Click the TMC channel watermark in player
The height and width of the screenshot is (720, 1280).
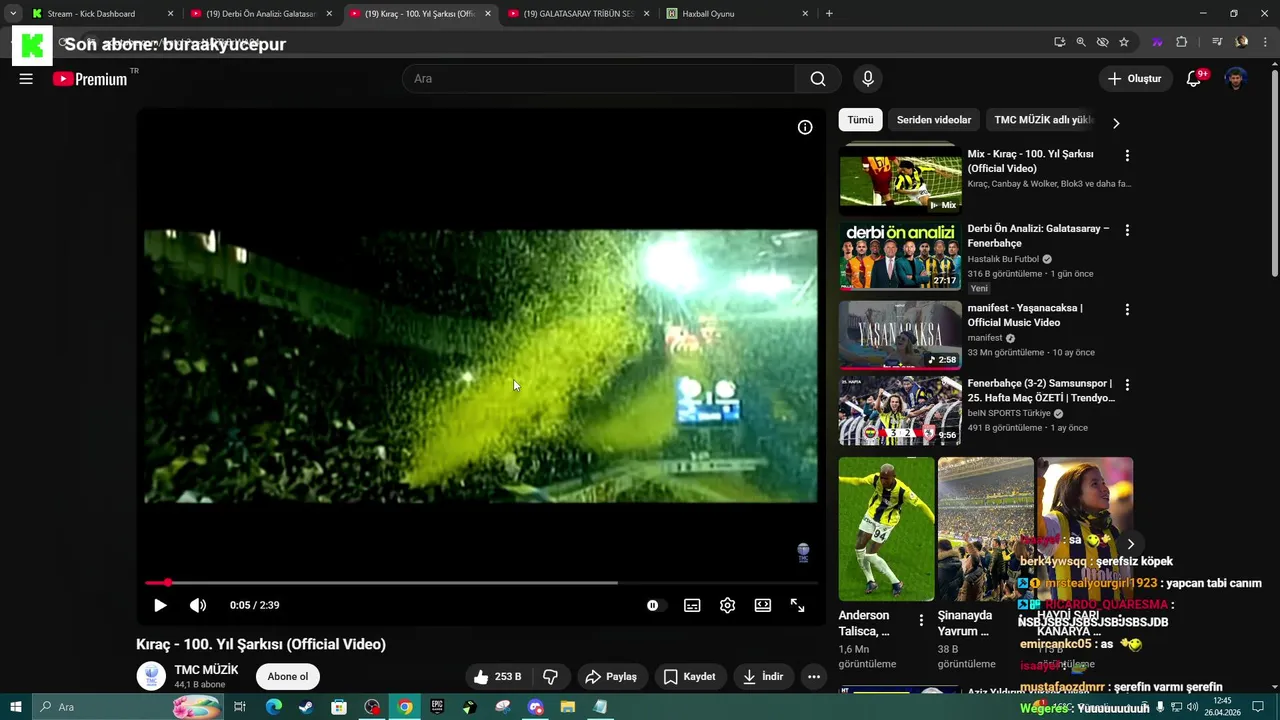tap(802, 552)
